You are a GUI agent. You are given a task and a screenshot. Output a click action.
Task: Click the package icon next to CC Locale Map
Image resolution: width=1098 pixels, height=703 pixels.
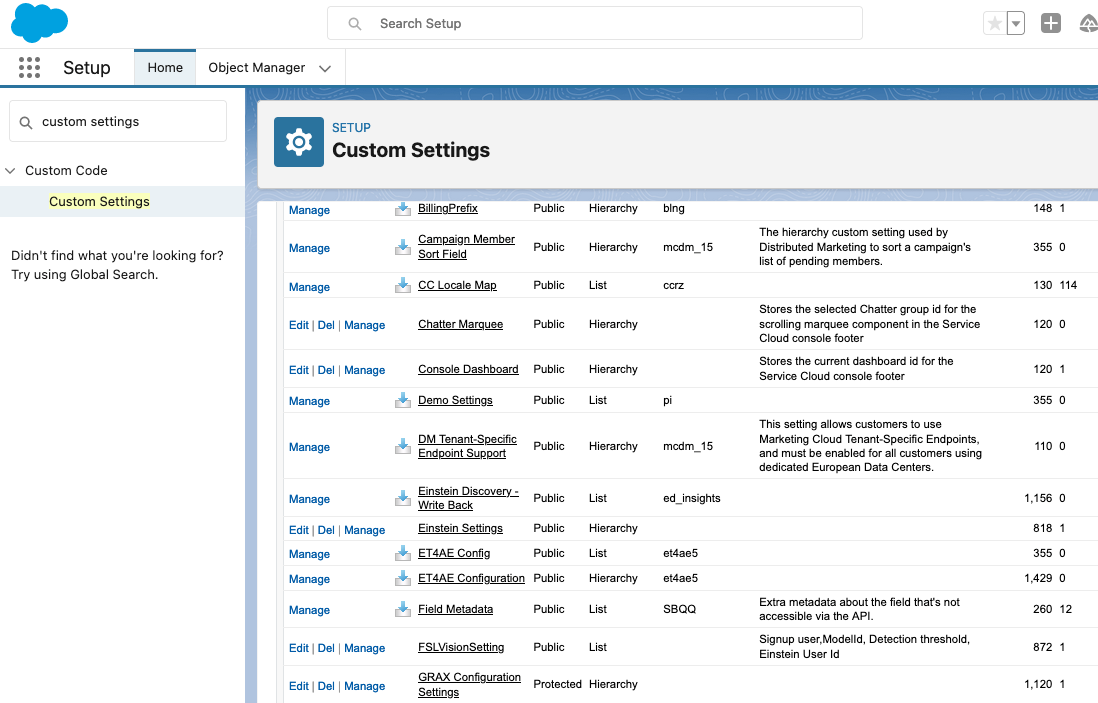point(403,286)
